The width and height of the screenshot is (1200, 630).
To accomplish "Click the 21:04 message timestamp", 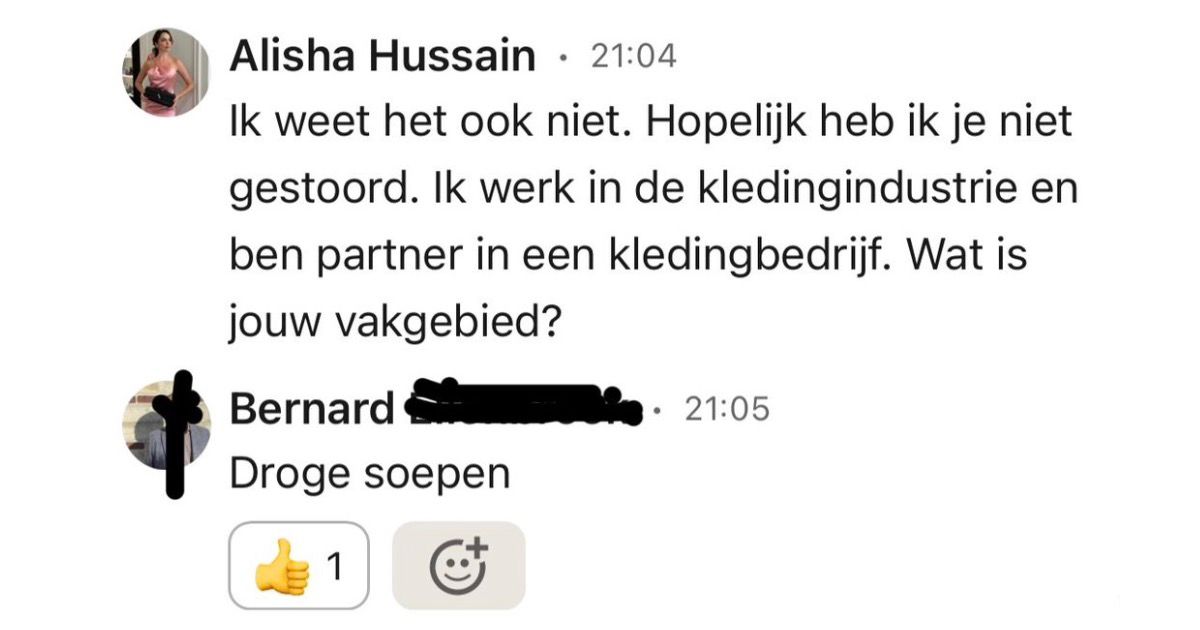I will [634, 57].
